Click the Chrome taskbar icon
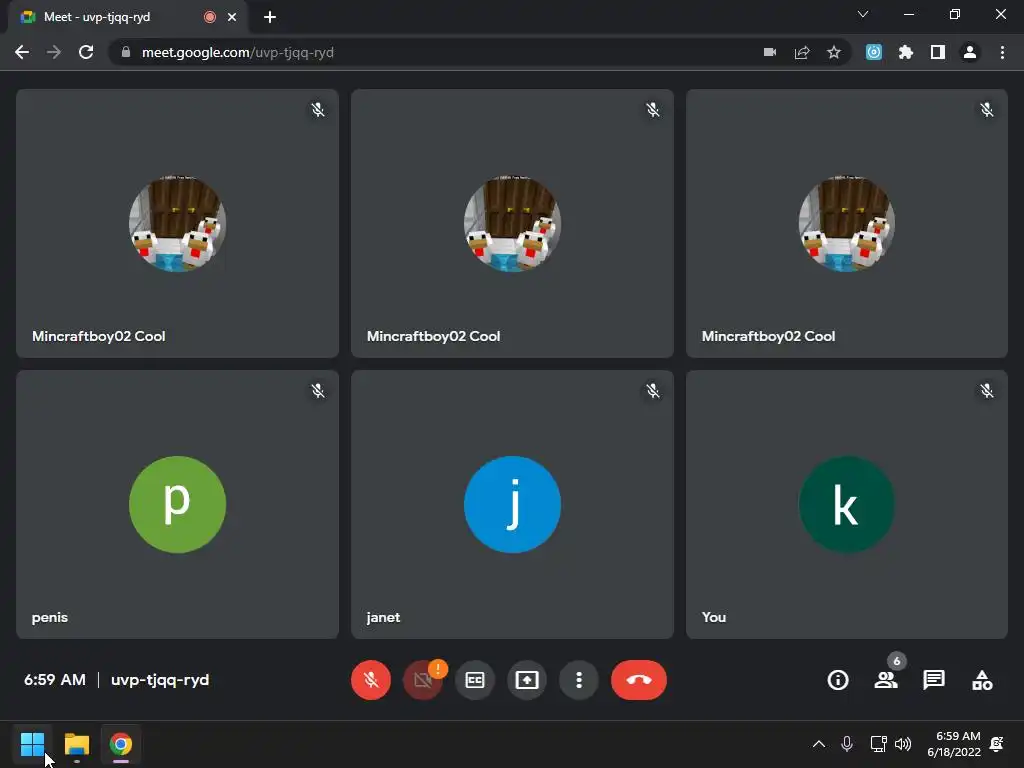This screenshot has height=768, width=1024. tap(121, 744)
